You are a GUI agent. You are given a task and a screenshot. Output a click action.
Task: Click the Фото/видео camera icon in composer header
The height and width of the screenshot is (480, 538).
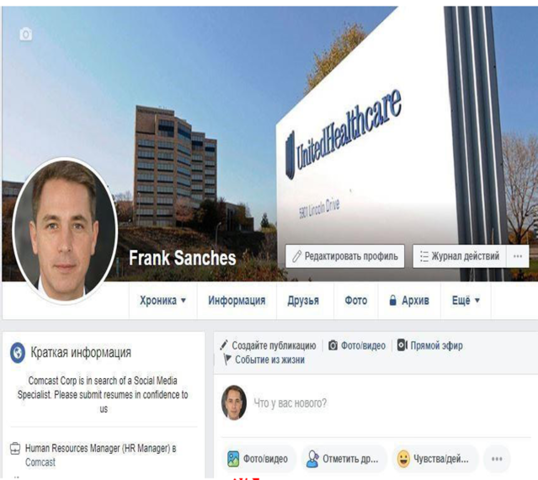pyautogui.click(x=333, y=345)
